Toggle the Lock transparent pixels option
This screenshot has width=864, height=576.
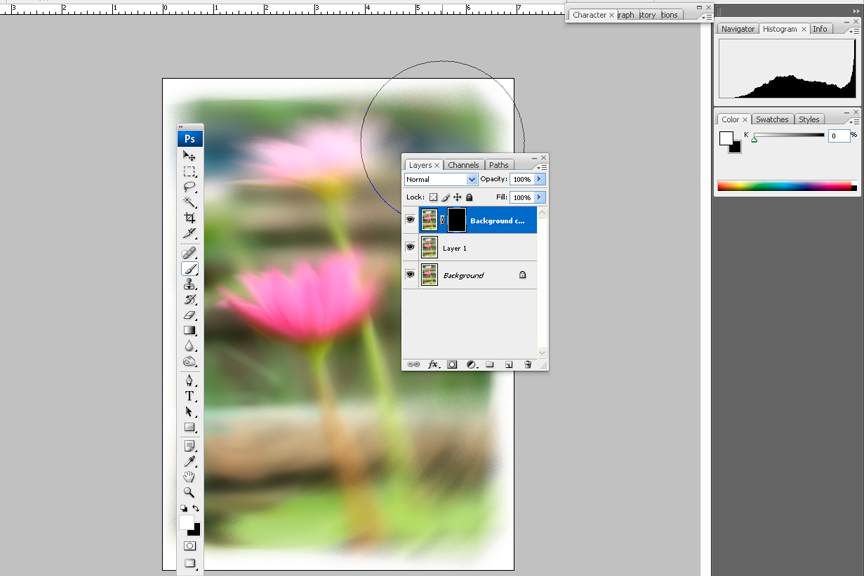[433, 198]
